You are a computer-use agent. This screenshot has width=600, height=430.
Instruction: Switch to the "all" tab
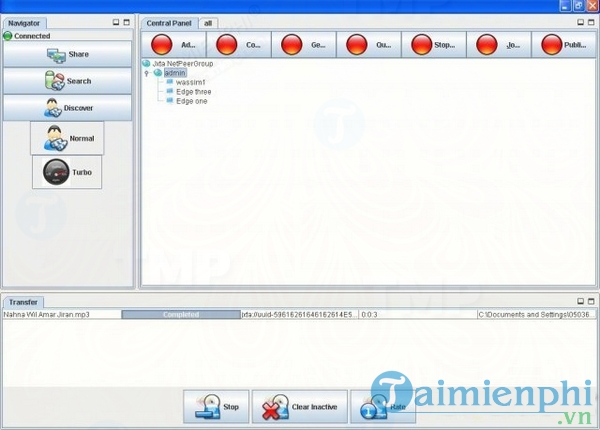207,22
